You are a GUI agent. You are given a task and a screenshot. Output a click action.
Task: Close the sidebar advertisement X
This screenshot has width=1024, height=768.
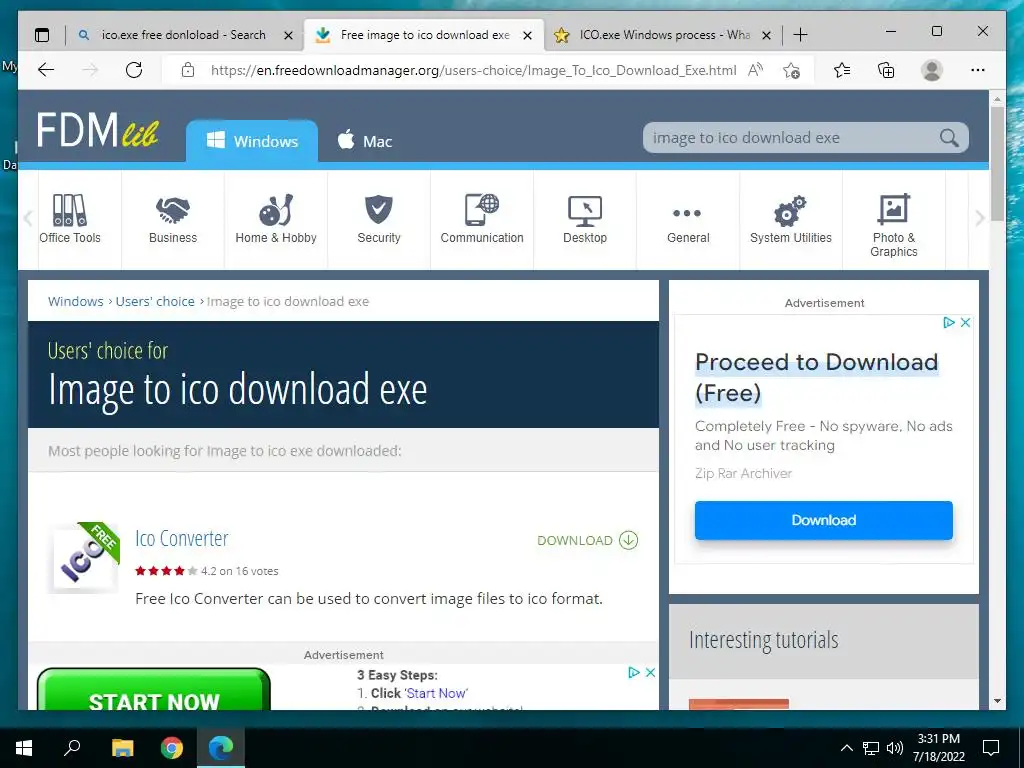(965, 323)
